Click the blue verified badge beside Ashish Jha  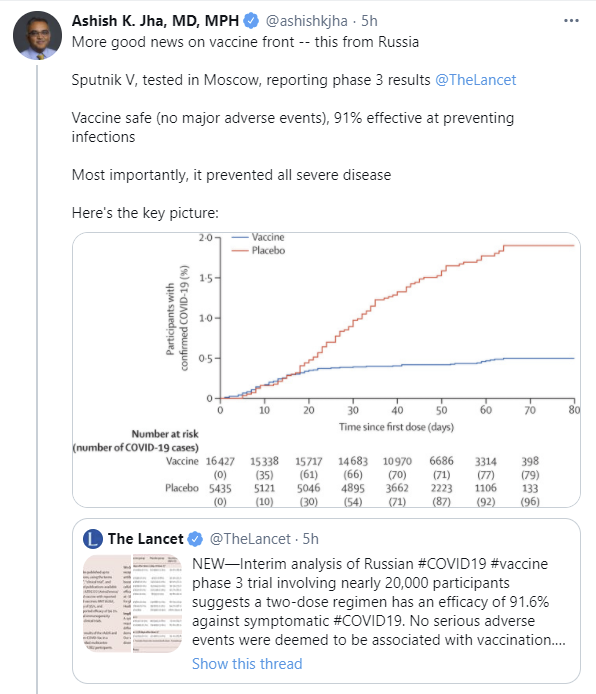(251, 21)
